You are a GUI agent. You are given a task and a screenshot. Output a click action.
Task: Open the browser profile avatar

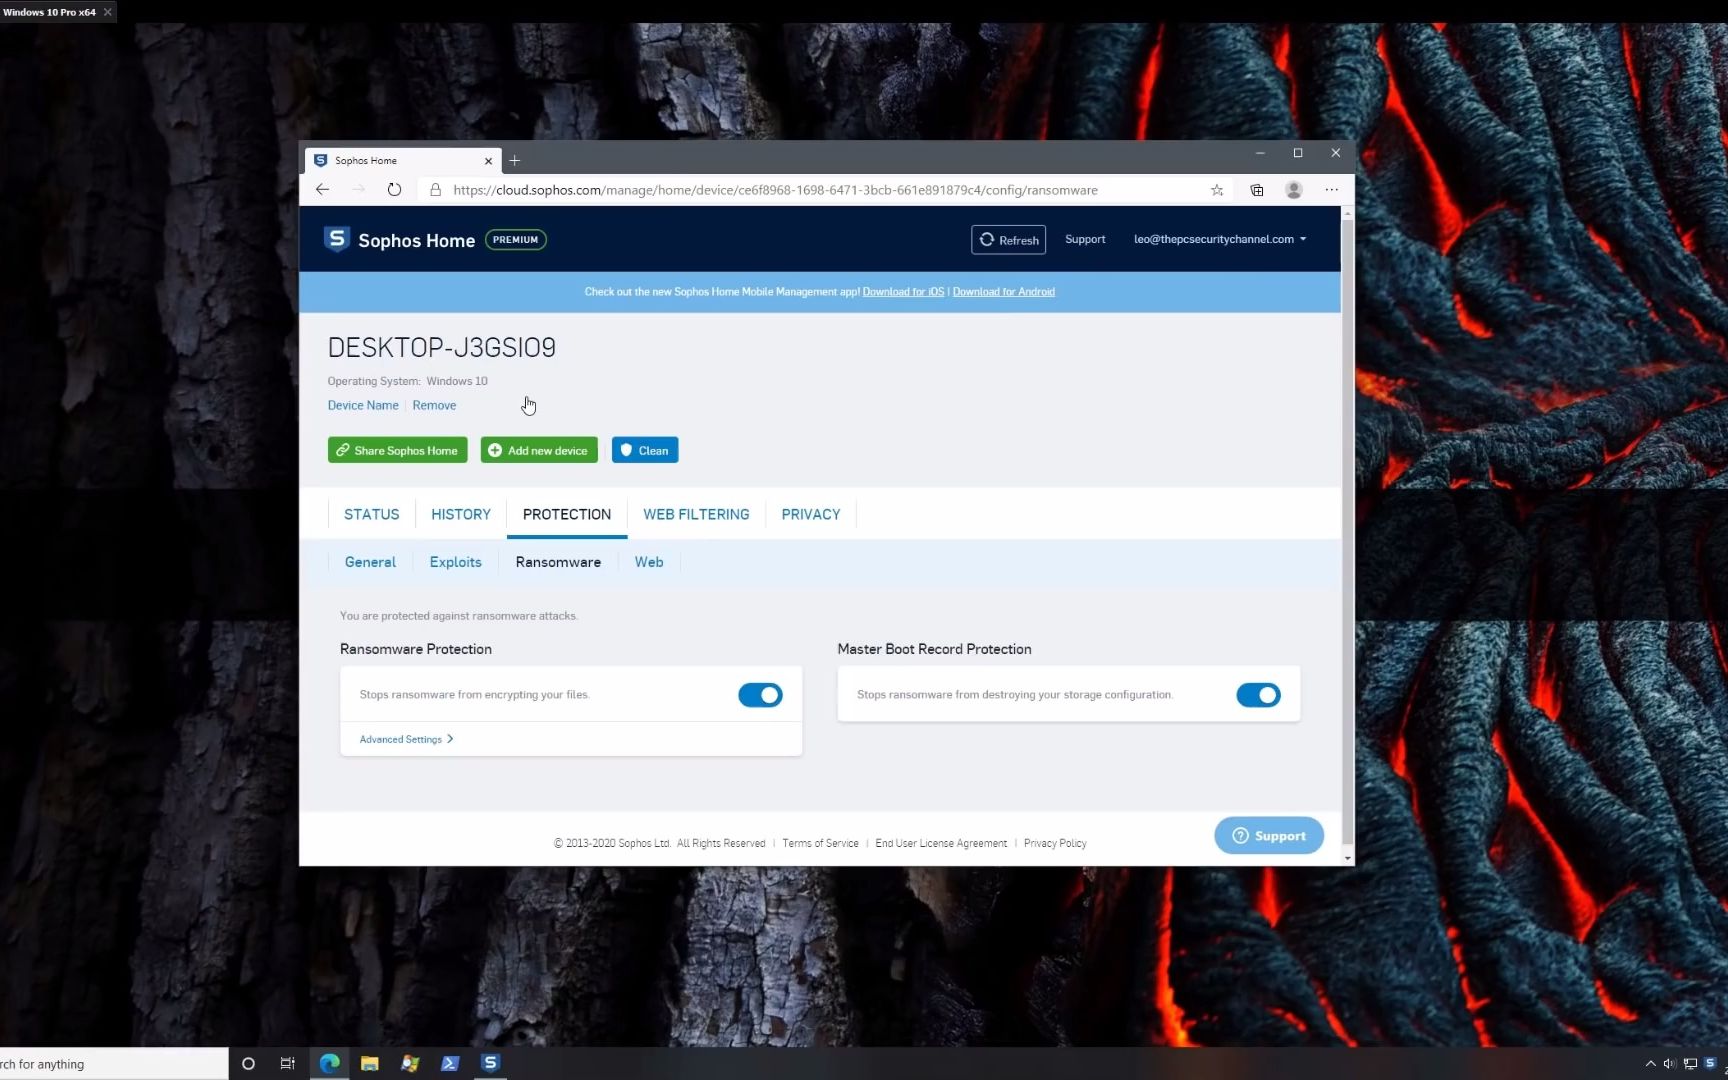(x=1293, y=189)
